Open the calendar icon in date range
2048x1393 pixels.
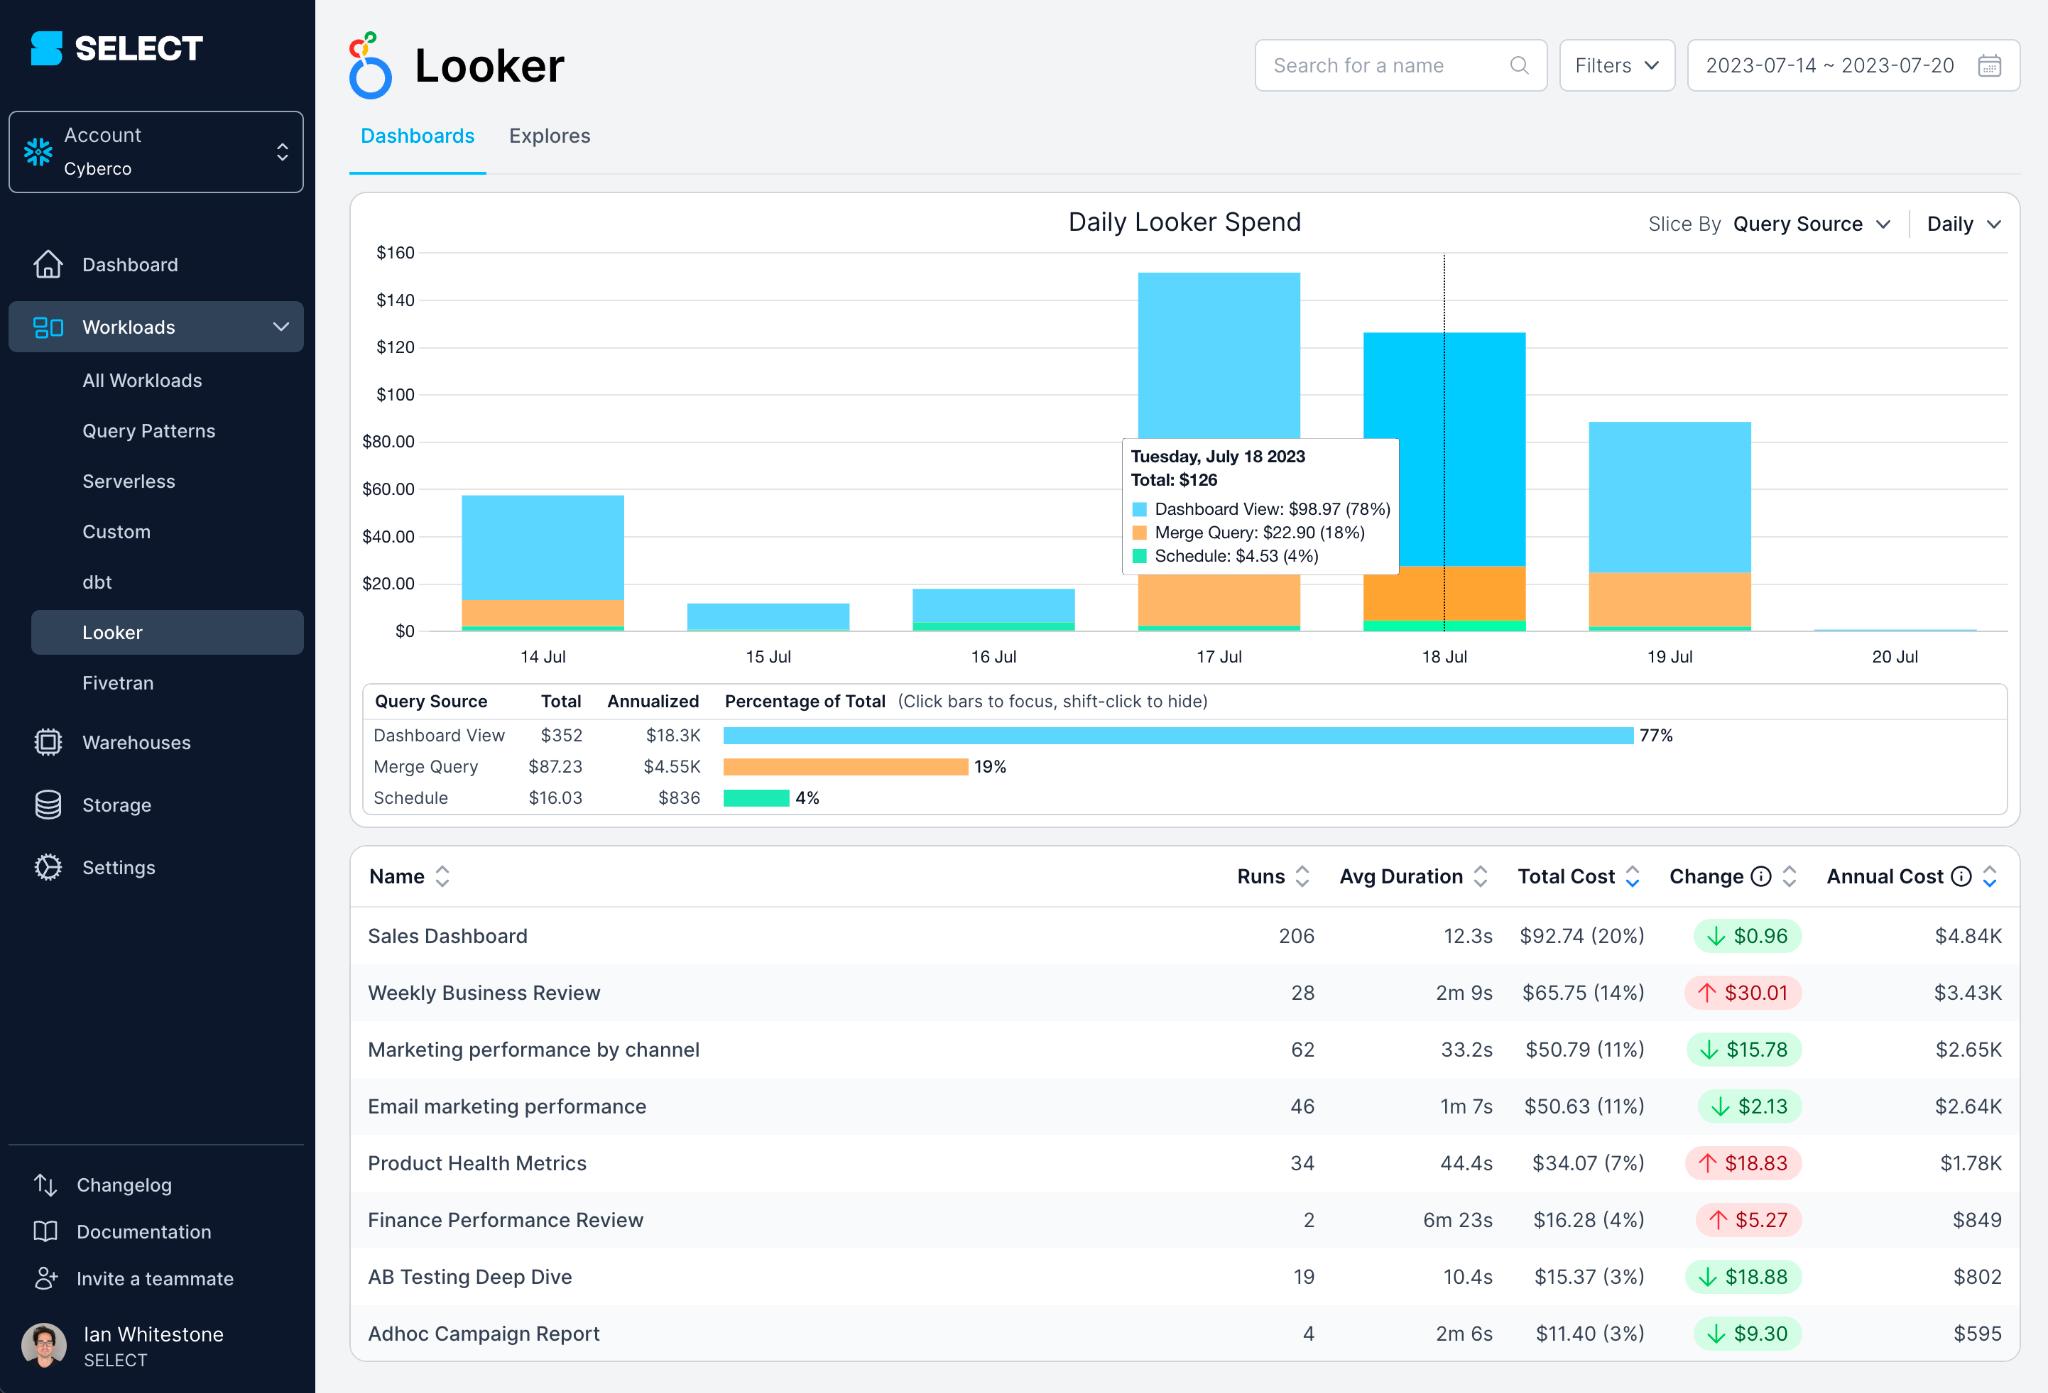(1989, 66)
